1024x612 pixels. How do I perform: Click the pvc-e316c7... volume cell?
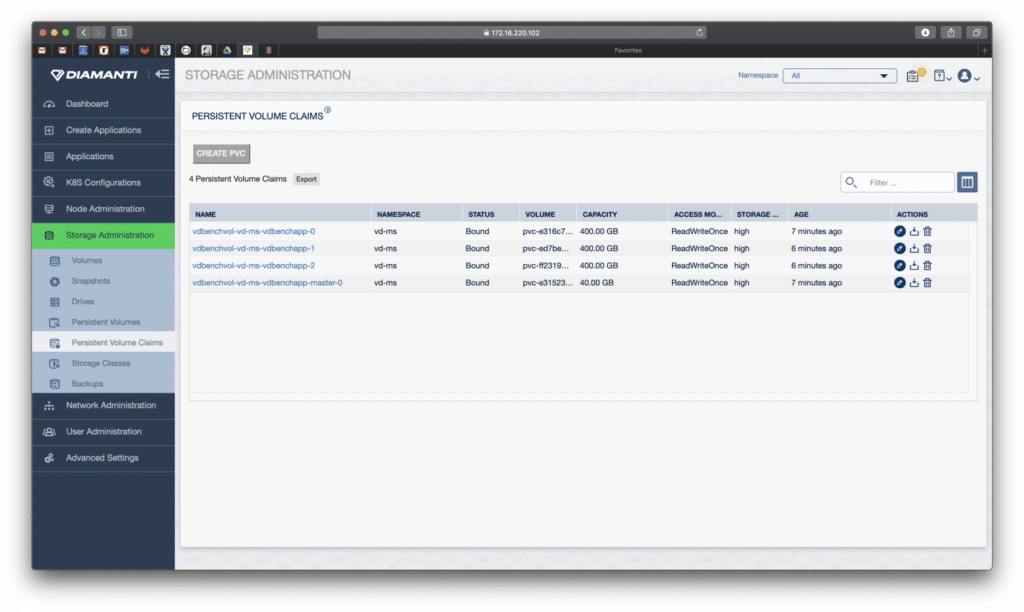[547, 231]
